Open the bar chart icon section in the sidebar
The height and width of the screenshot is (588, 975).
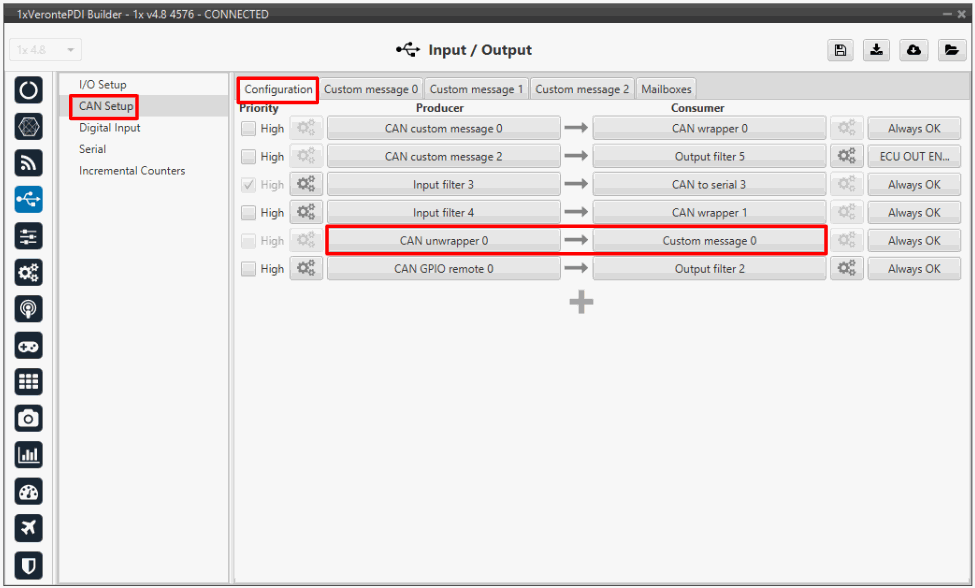(x=29, y=455)
